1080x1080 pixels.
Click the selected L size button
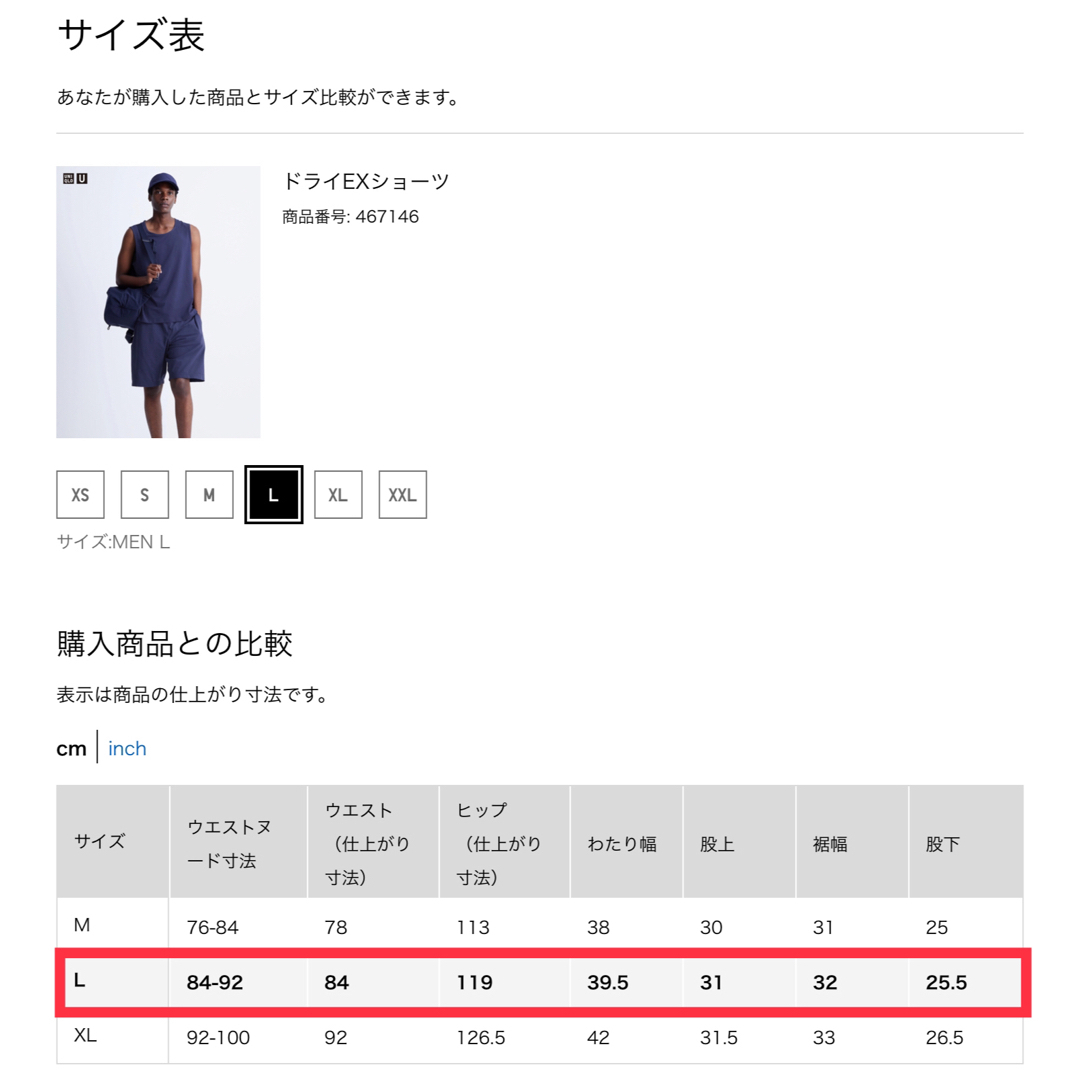tap(273, 495)
